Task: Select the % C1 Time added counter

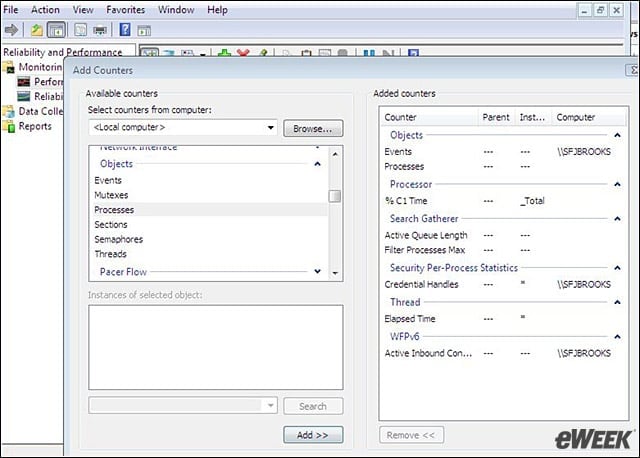Action: (503, 201)
